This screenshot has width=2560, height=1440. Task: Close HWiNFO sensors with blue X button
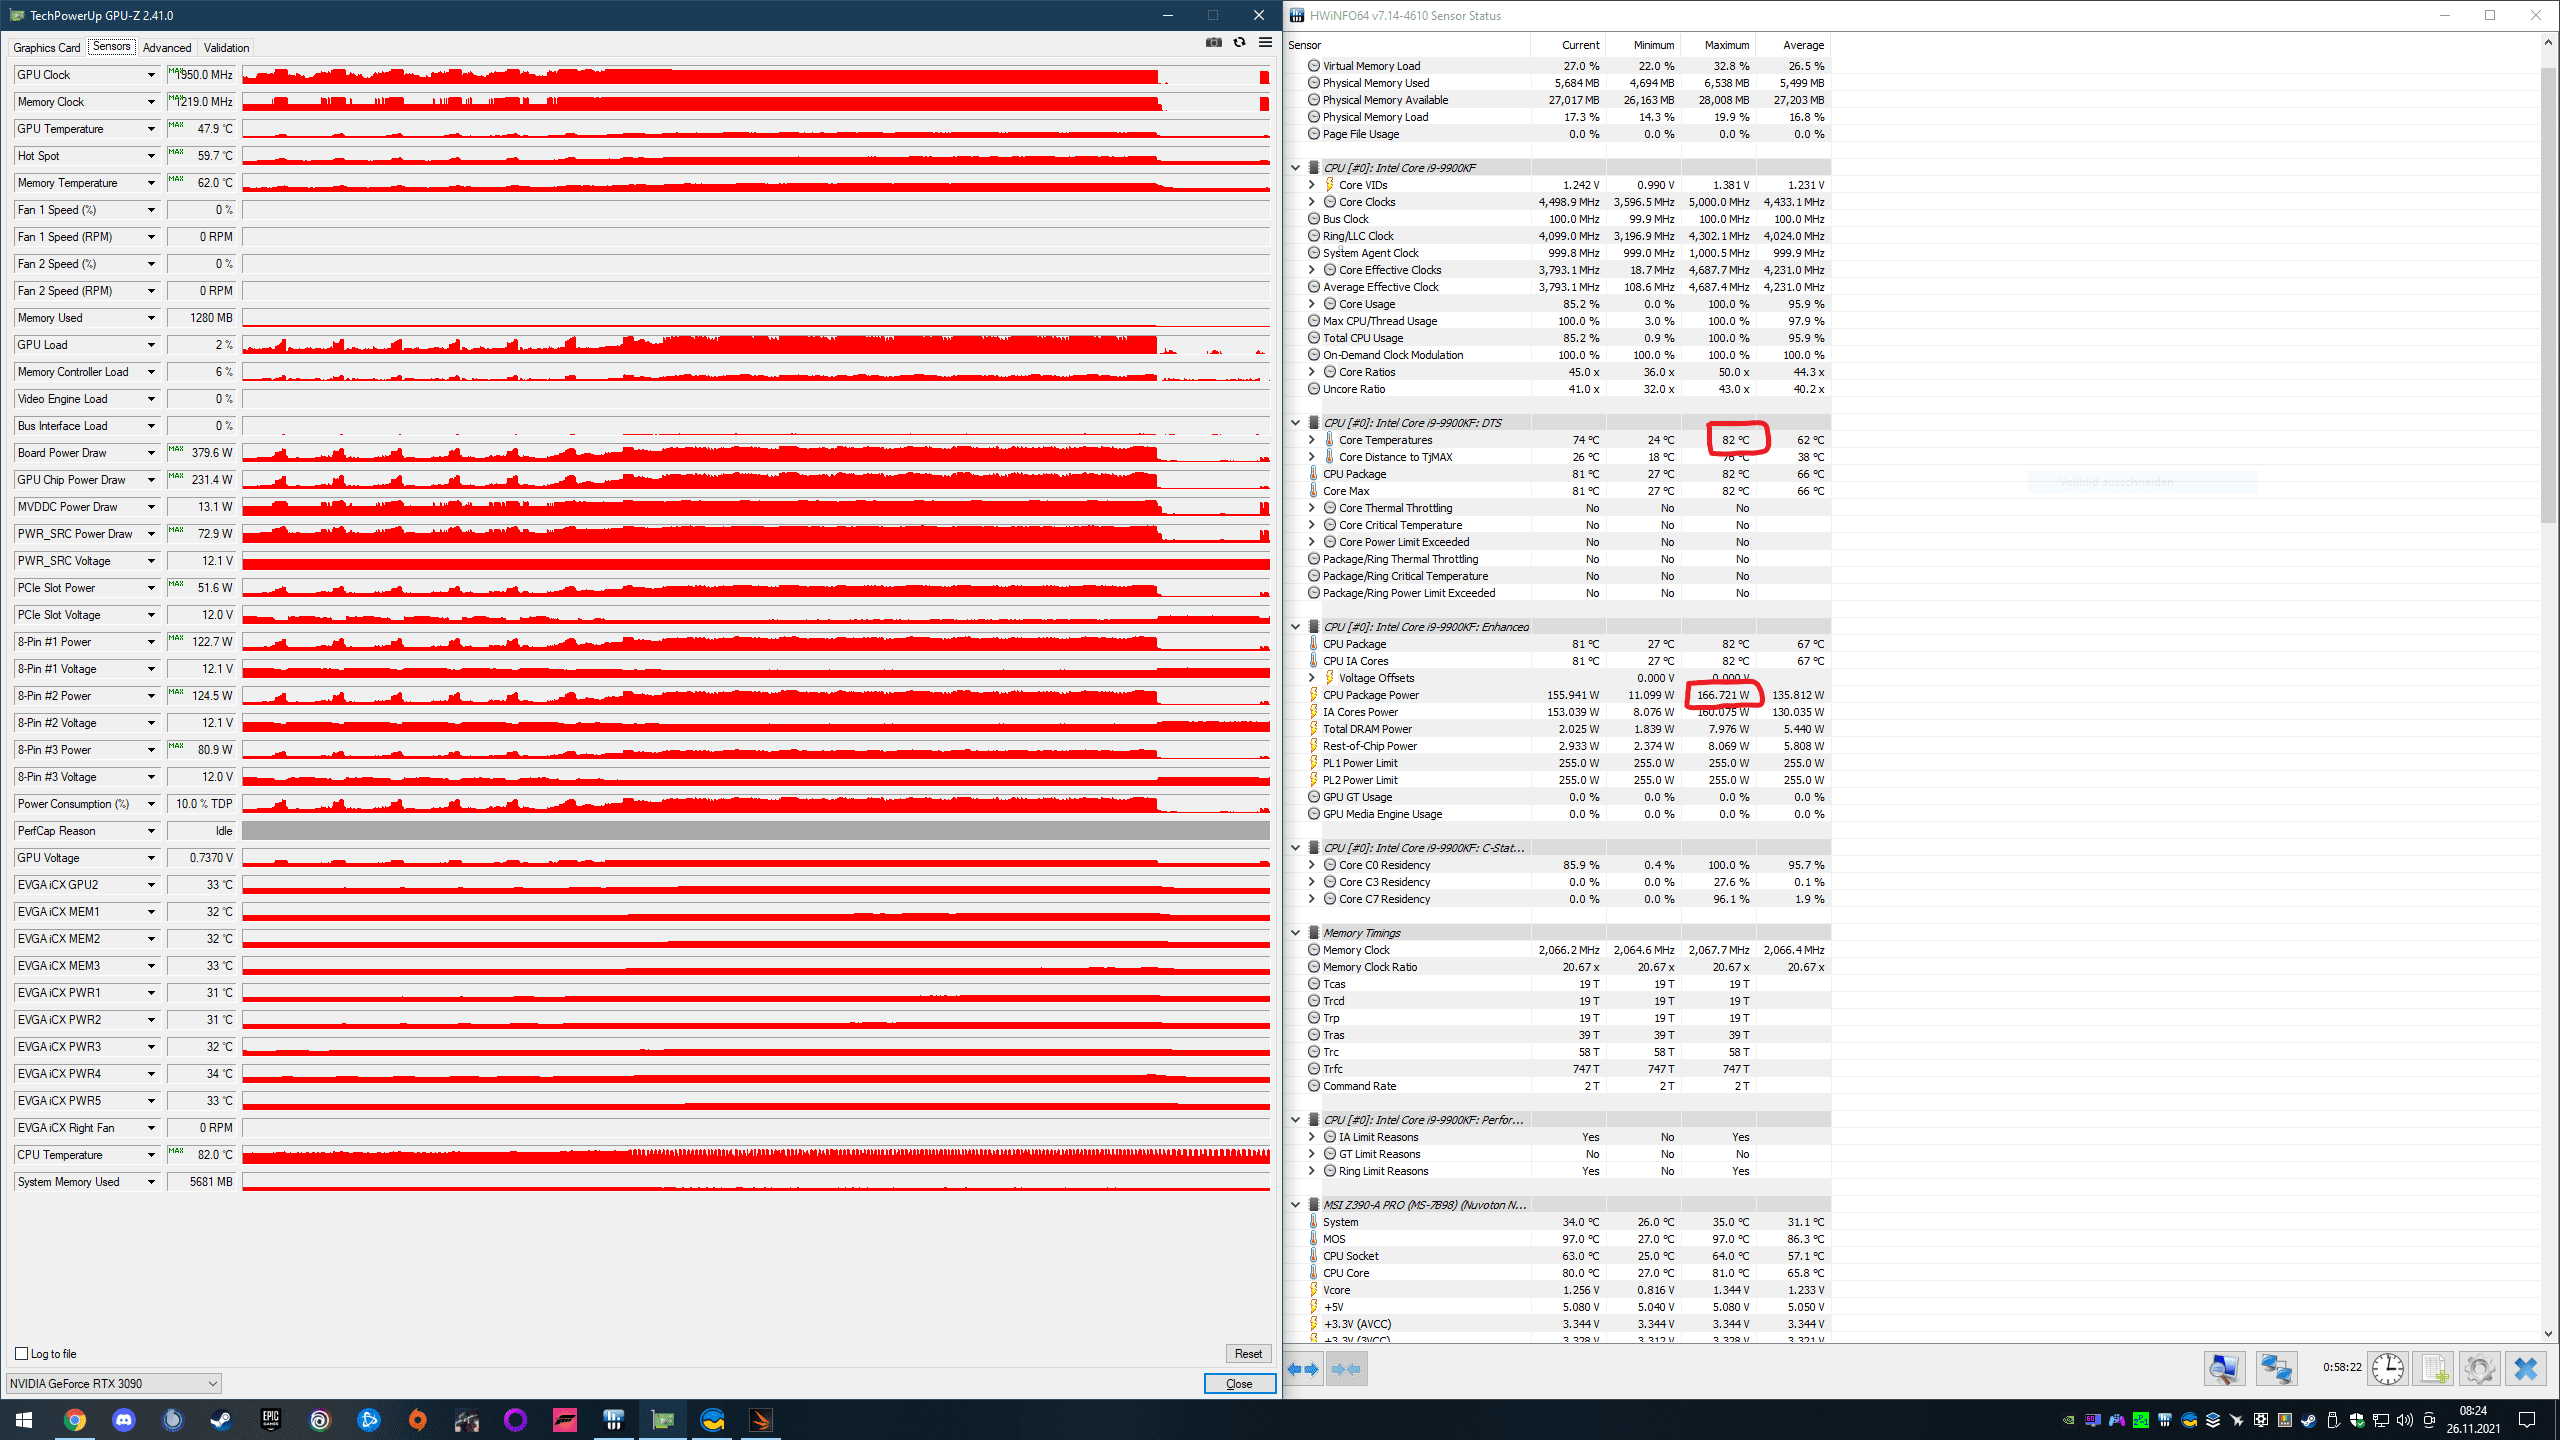coord(2526,1368)
